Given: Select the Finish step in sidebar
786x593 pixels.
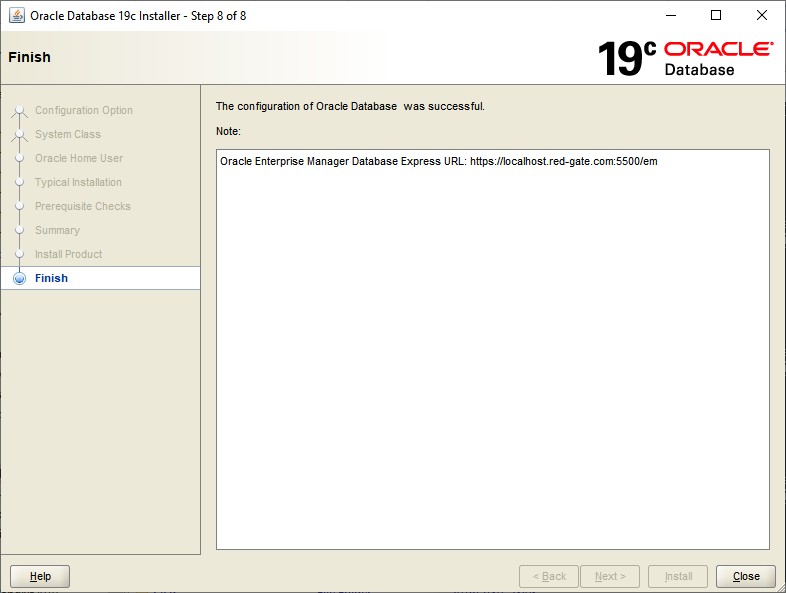Looking at the screenshot, I should 101,278.
